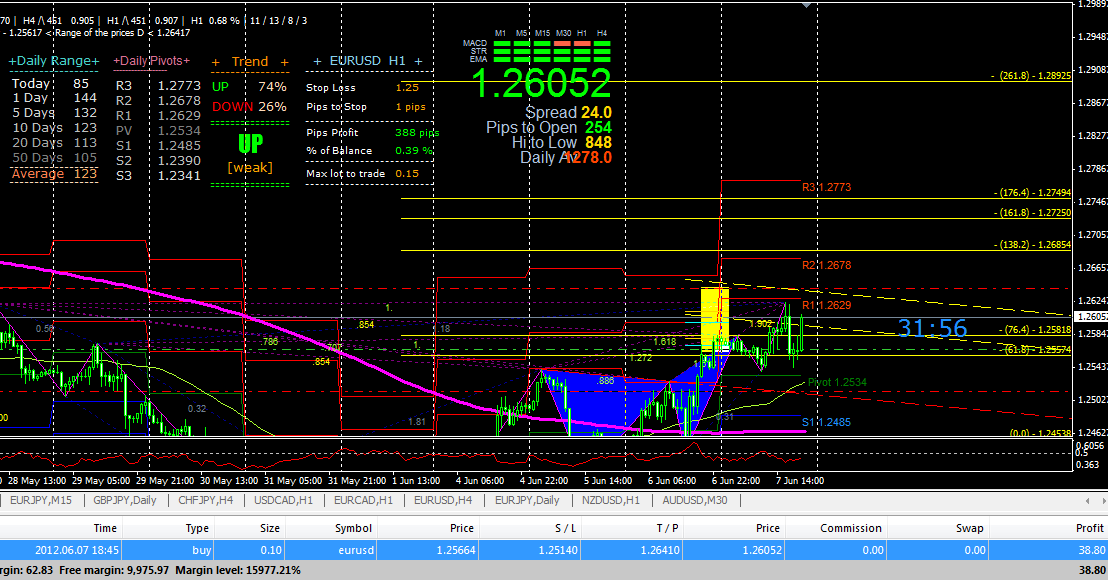Open the NZDUSD,H1 chart tab
1108x581 pixels.
[x=611, y=500]
